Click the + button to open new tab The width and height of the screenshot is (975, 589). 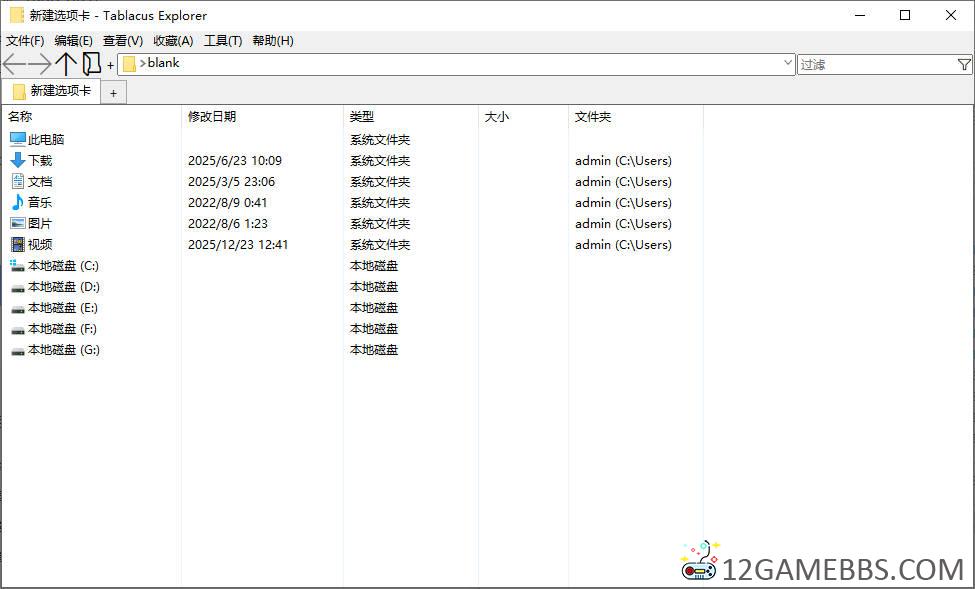114,91
